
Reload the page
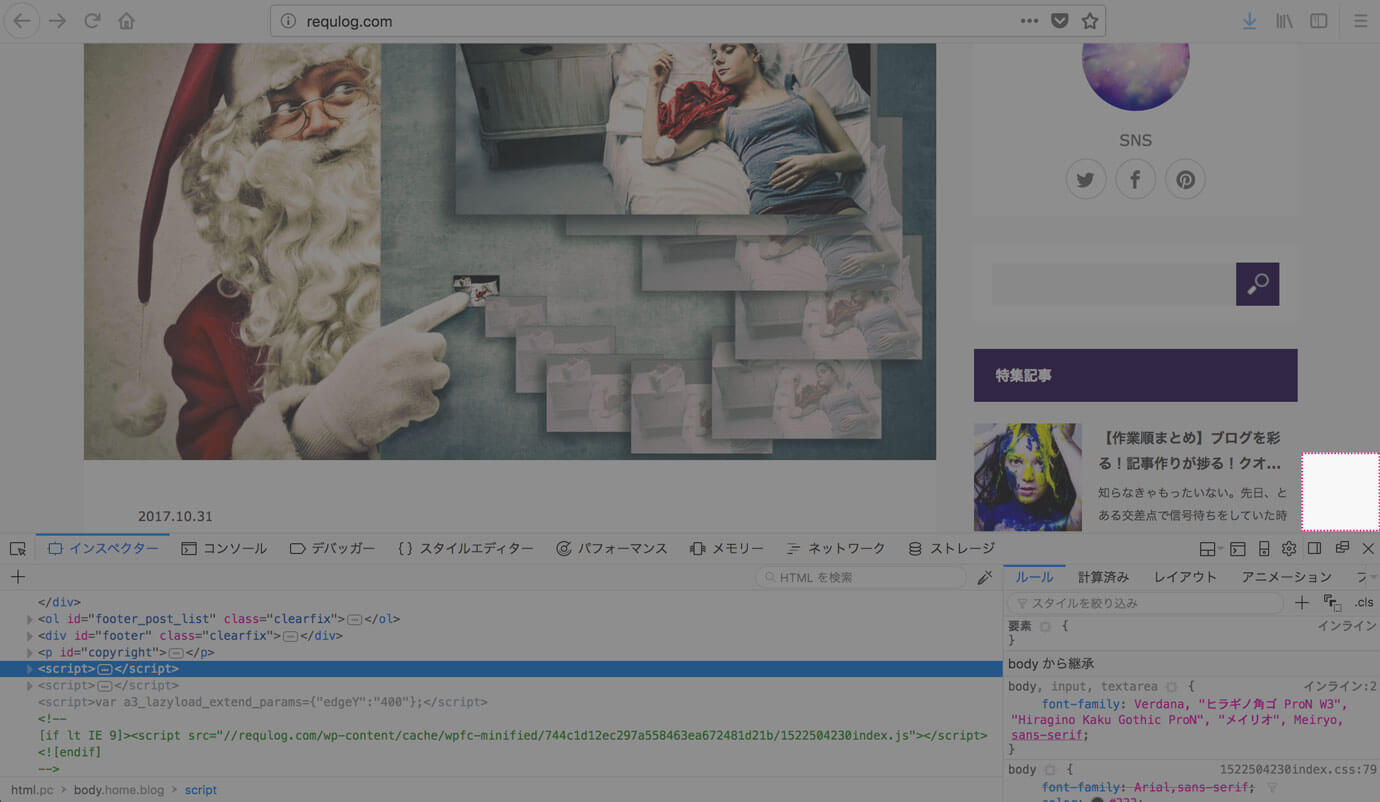(92, 21)
